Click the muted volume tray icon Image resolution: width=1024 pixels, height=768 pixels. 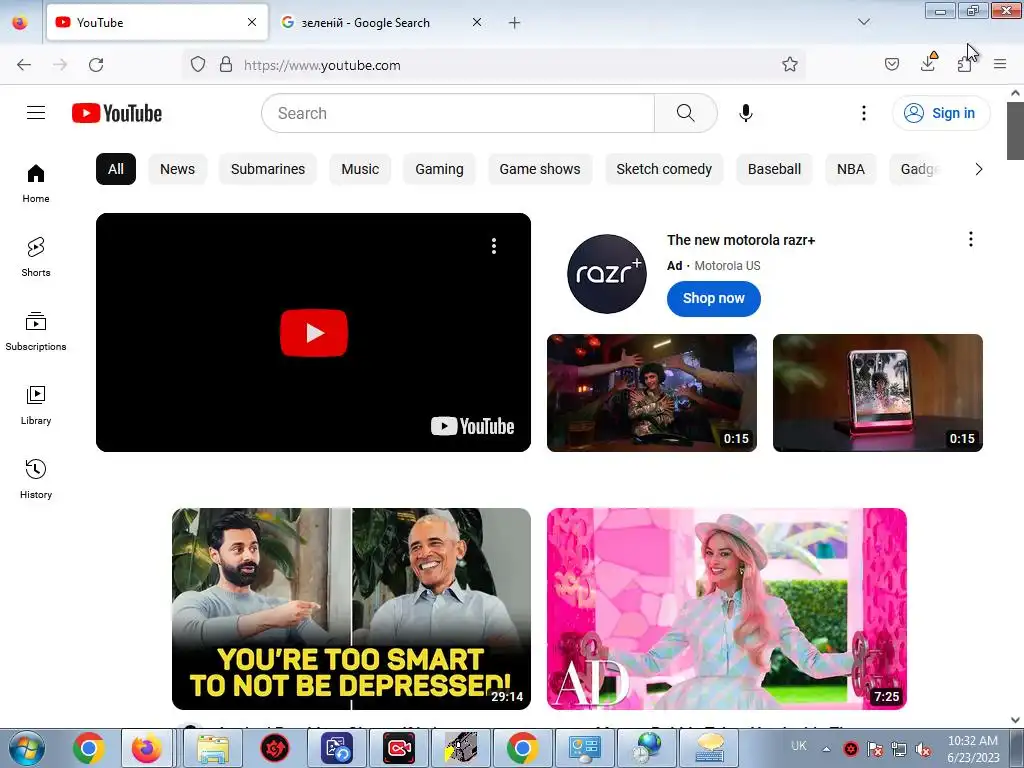923,749
